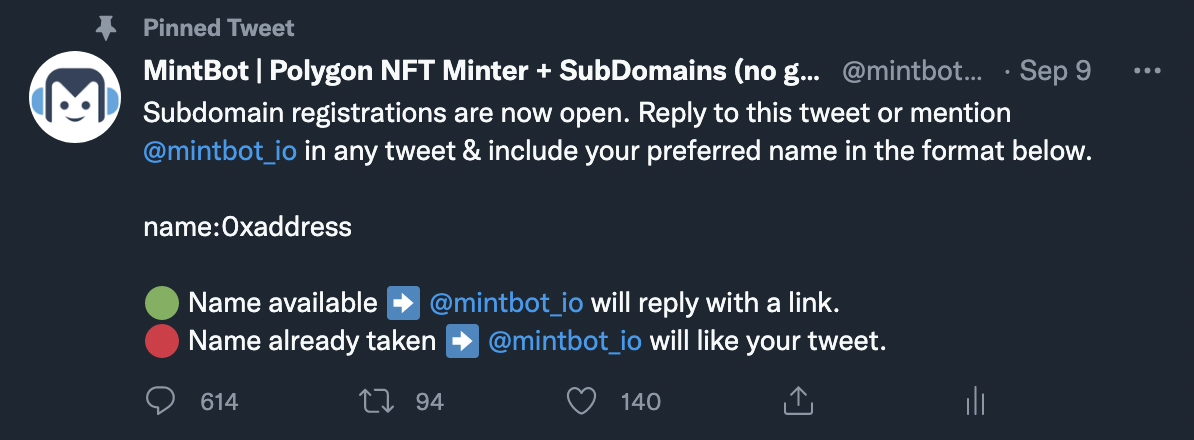This screenshot has width=1194, height=440.
Task: Click the reply speech bubble icon
Action: (160, 402)
